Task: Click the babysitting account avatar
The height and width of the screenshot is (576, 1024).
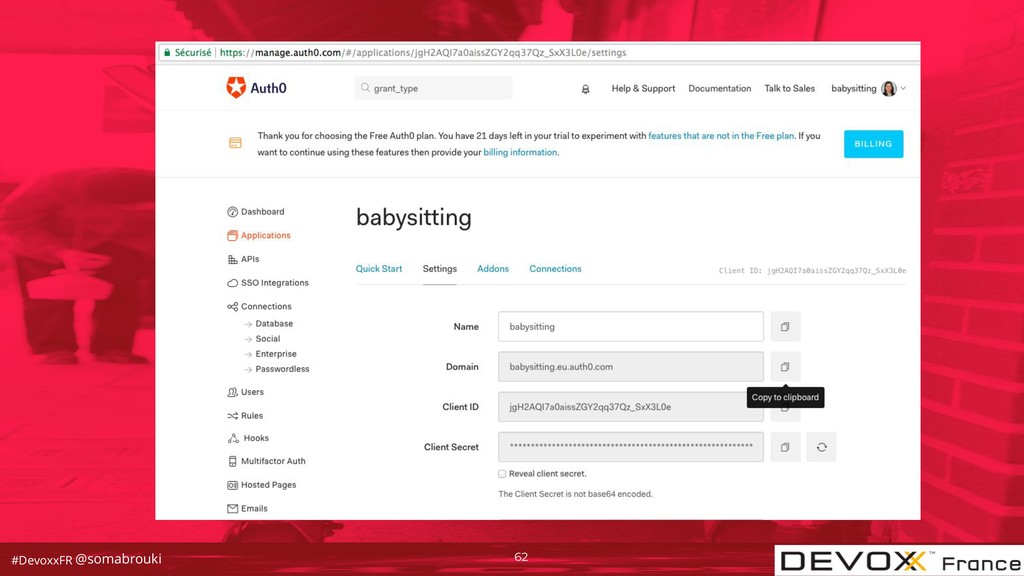Action: [888, 88]
